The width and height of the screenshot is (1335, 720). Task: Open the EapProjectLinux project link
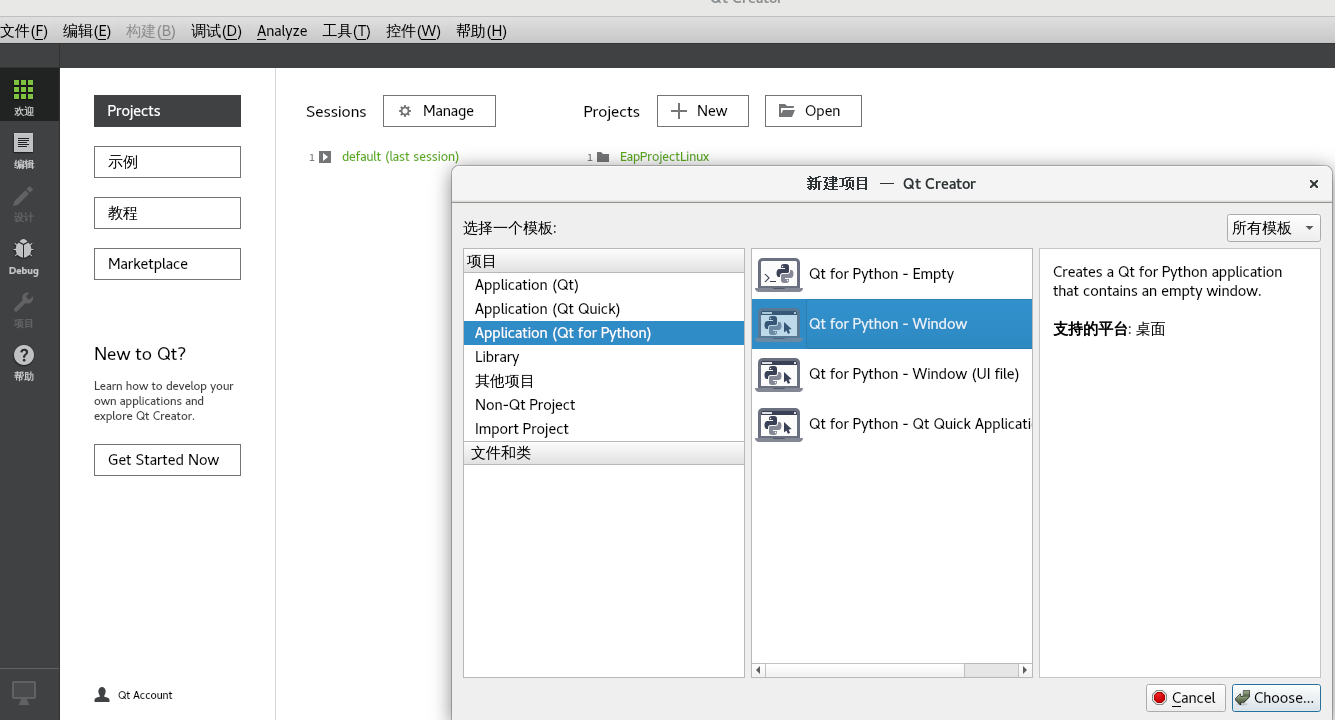pos(663,156)
